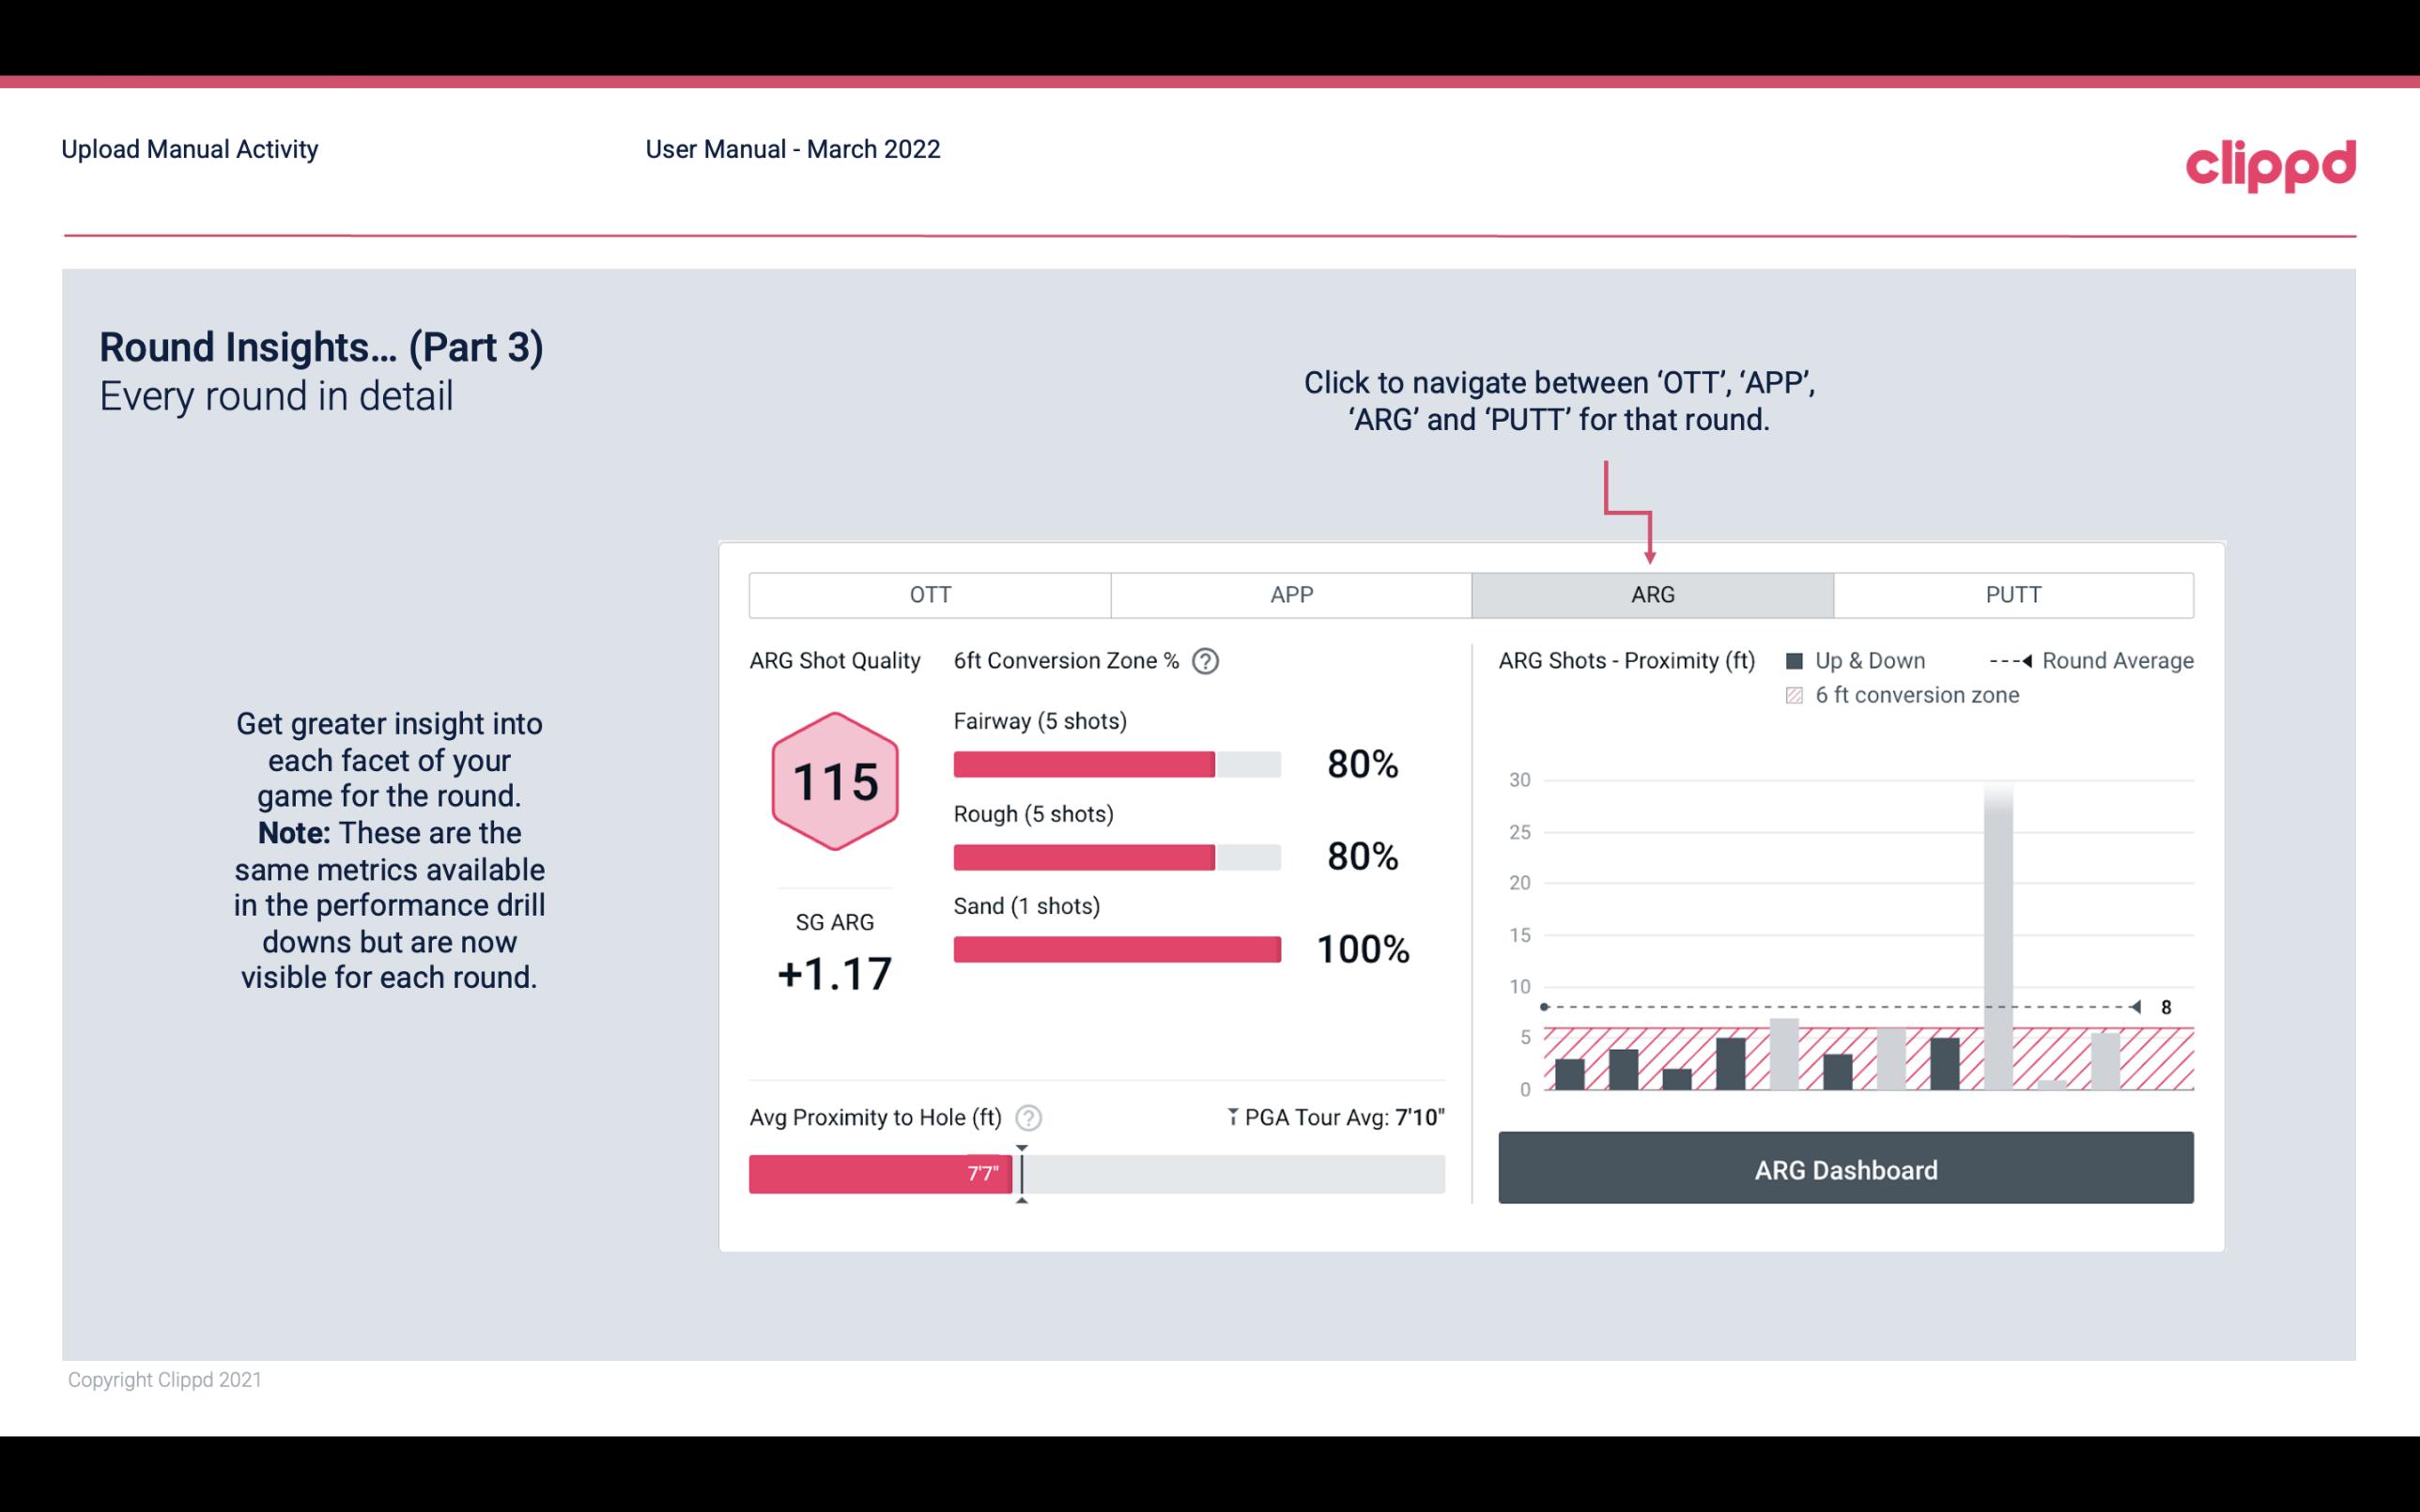Select the OTT tab
Viewport: 2420px width, 1512px height.
click(930, 594)
